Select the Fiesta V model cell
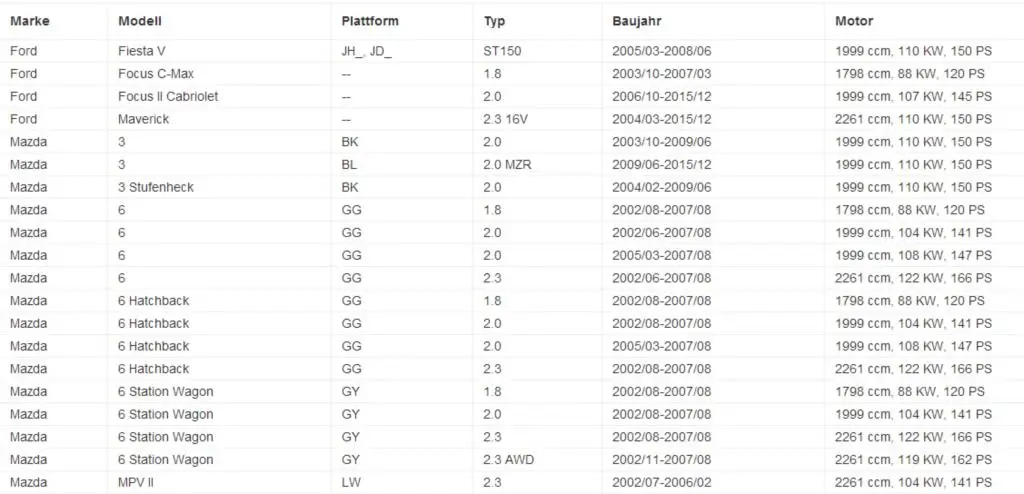This screenshot has width=1024, height=494. coord(142,51)
